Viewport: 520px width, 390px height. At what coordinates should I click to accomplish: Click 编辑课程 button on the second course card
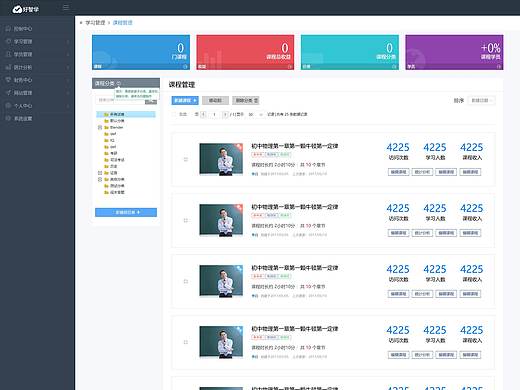pos(399,233)
